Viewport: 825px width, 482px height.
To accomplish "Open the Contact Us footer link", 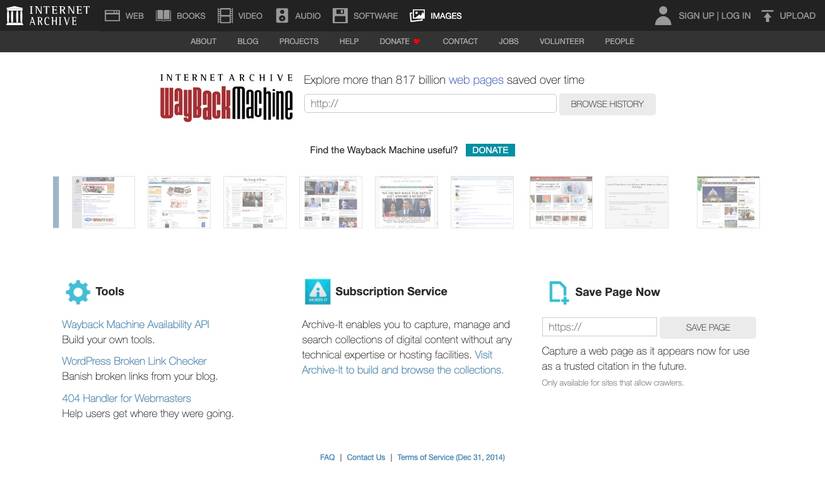I will [x=366, y=457].
